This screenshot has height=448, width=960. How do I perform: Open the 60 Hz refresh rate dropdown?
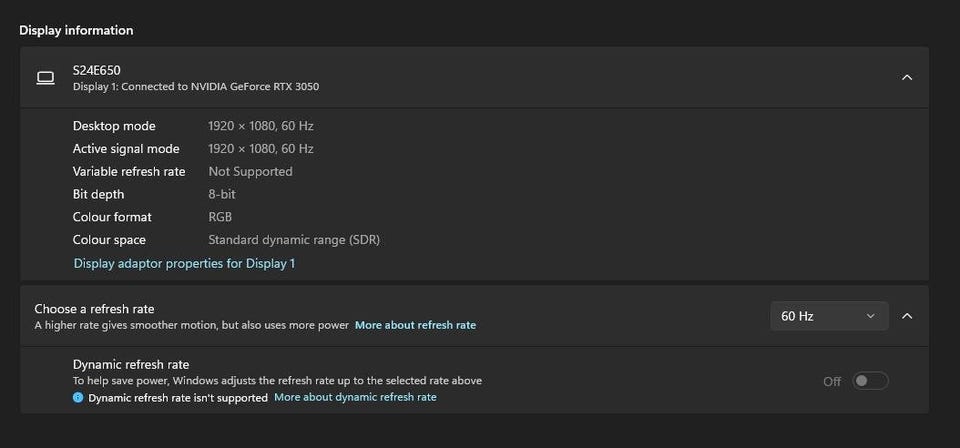tap(828, 316)
